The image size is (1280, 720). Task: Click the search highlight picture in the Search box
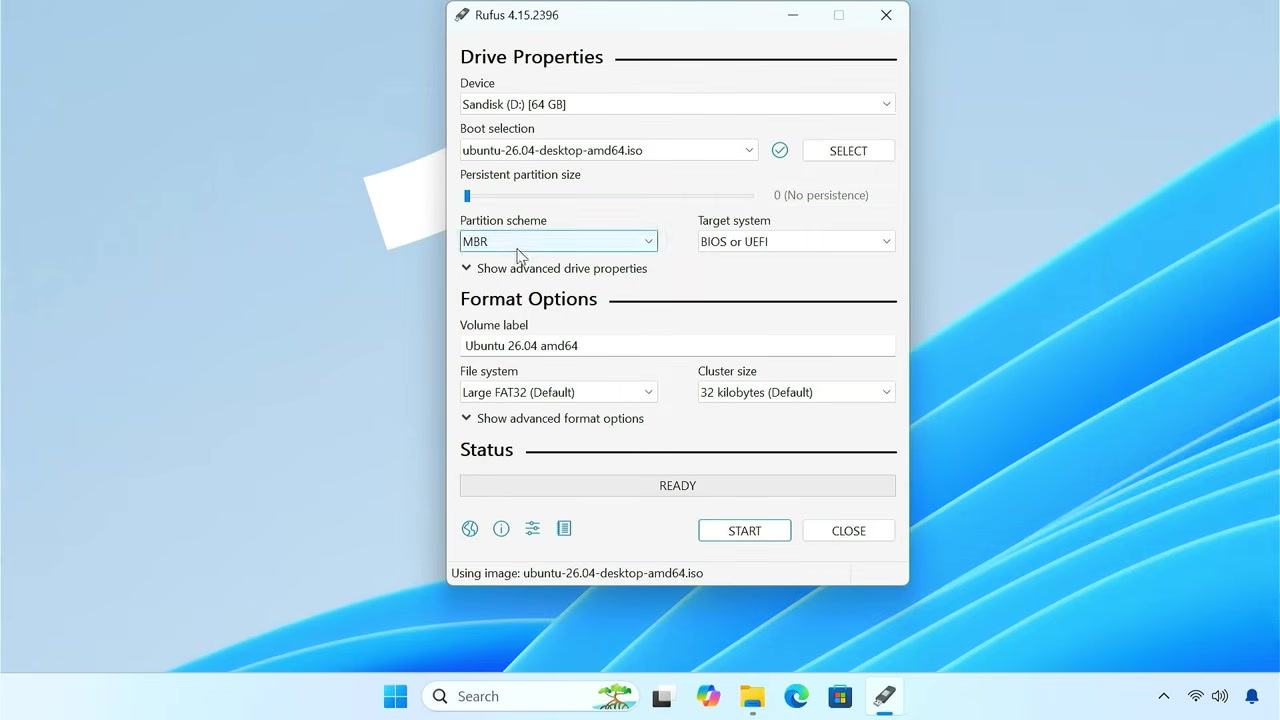tap(616, 696)
